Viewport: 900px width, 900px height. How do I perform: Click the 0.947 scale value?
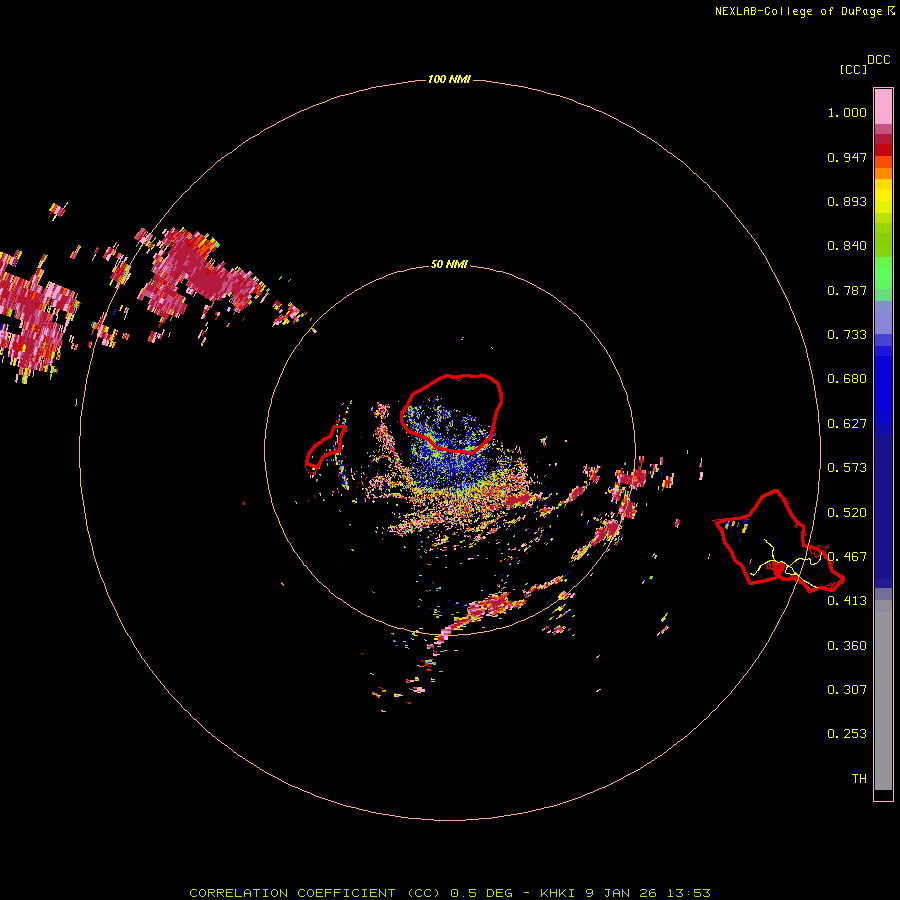(x=847, y=157)
